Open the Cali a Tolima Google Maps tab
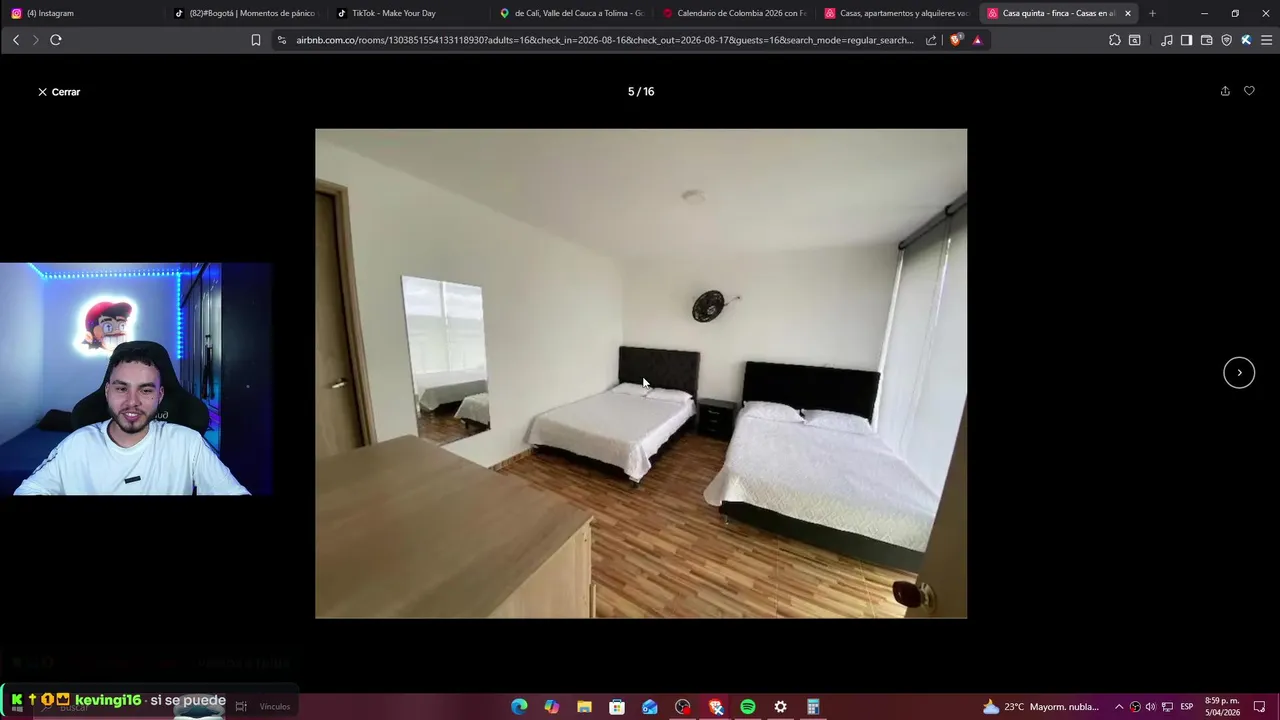 click(x=571, y=13)
